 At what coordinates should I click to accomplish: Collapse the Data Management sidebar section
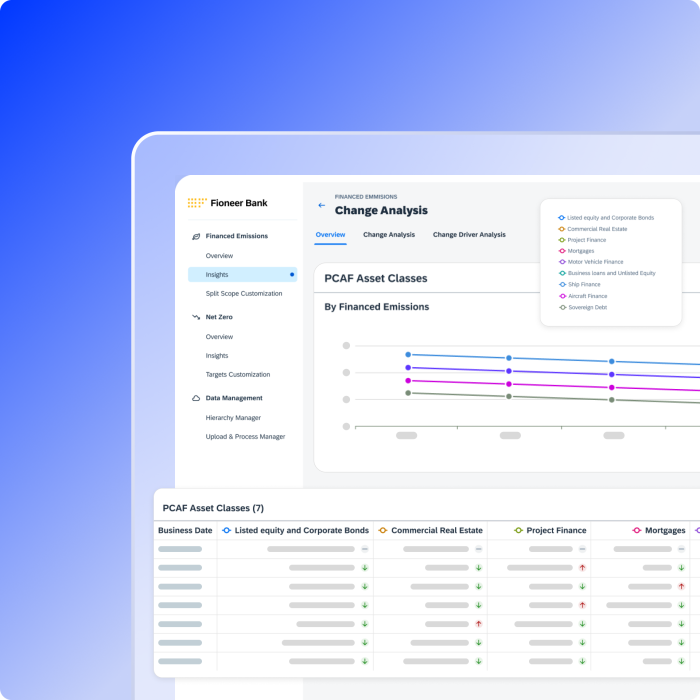point(234,398)
